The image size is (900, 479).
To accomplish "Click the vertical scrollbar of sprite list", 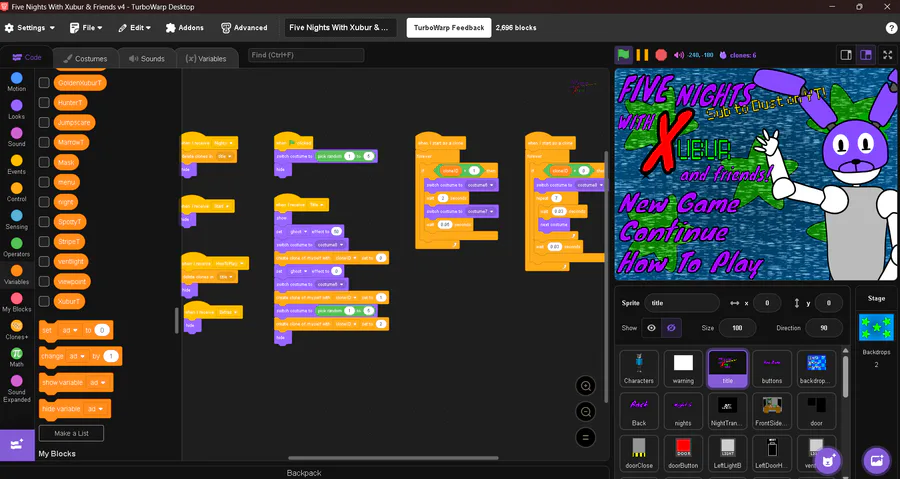I will click(845, 375).
